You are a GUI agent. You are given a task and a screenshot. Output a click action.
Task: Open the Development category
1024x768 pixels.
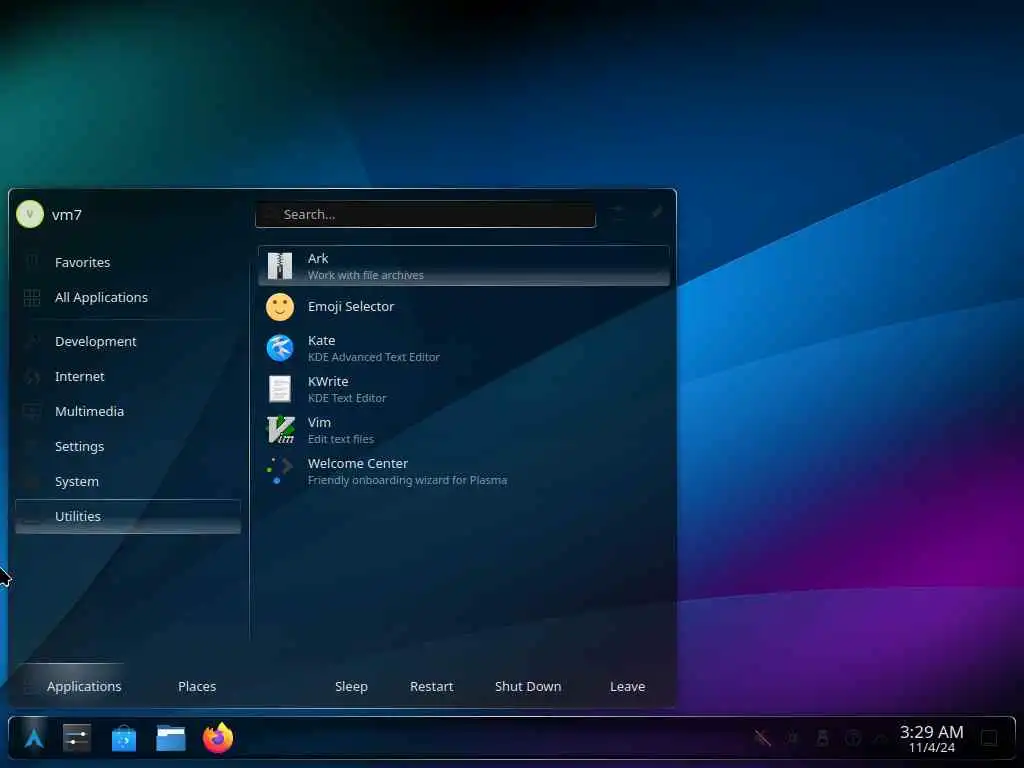(128, 342)
